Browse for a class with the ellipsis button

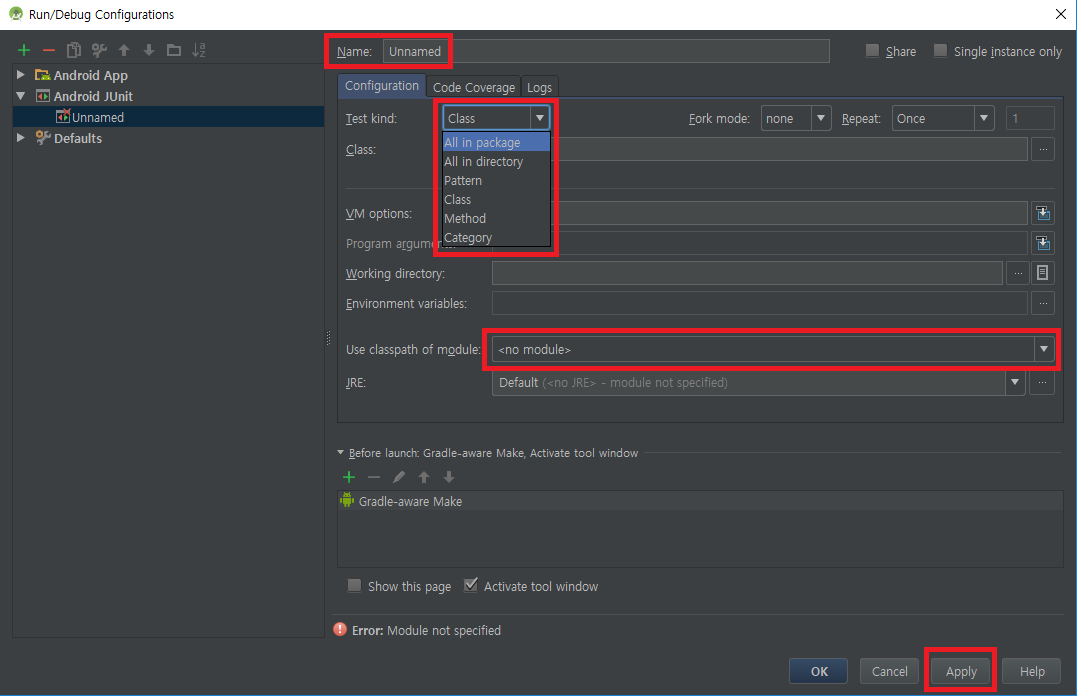[x=1043, y=149]
